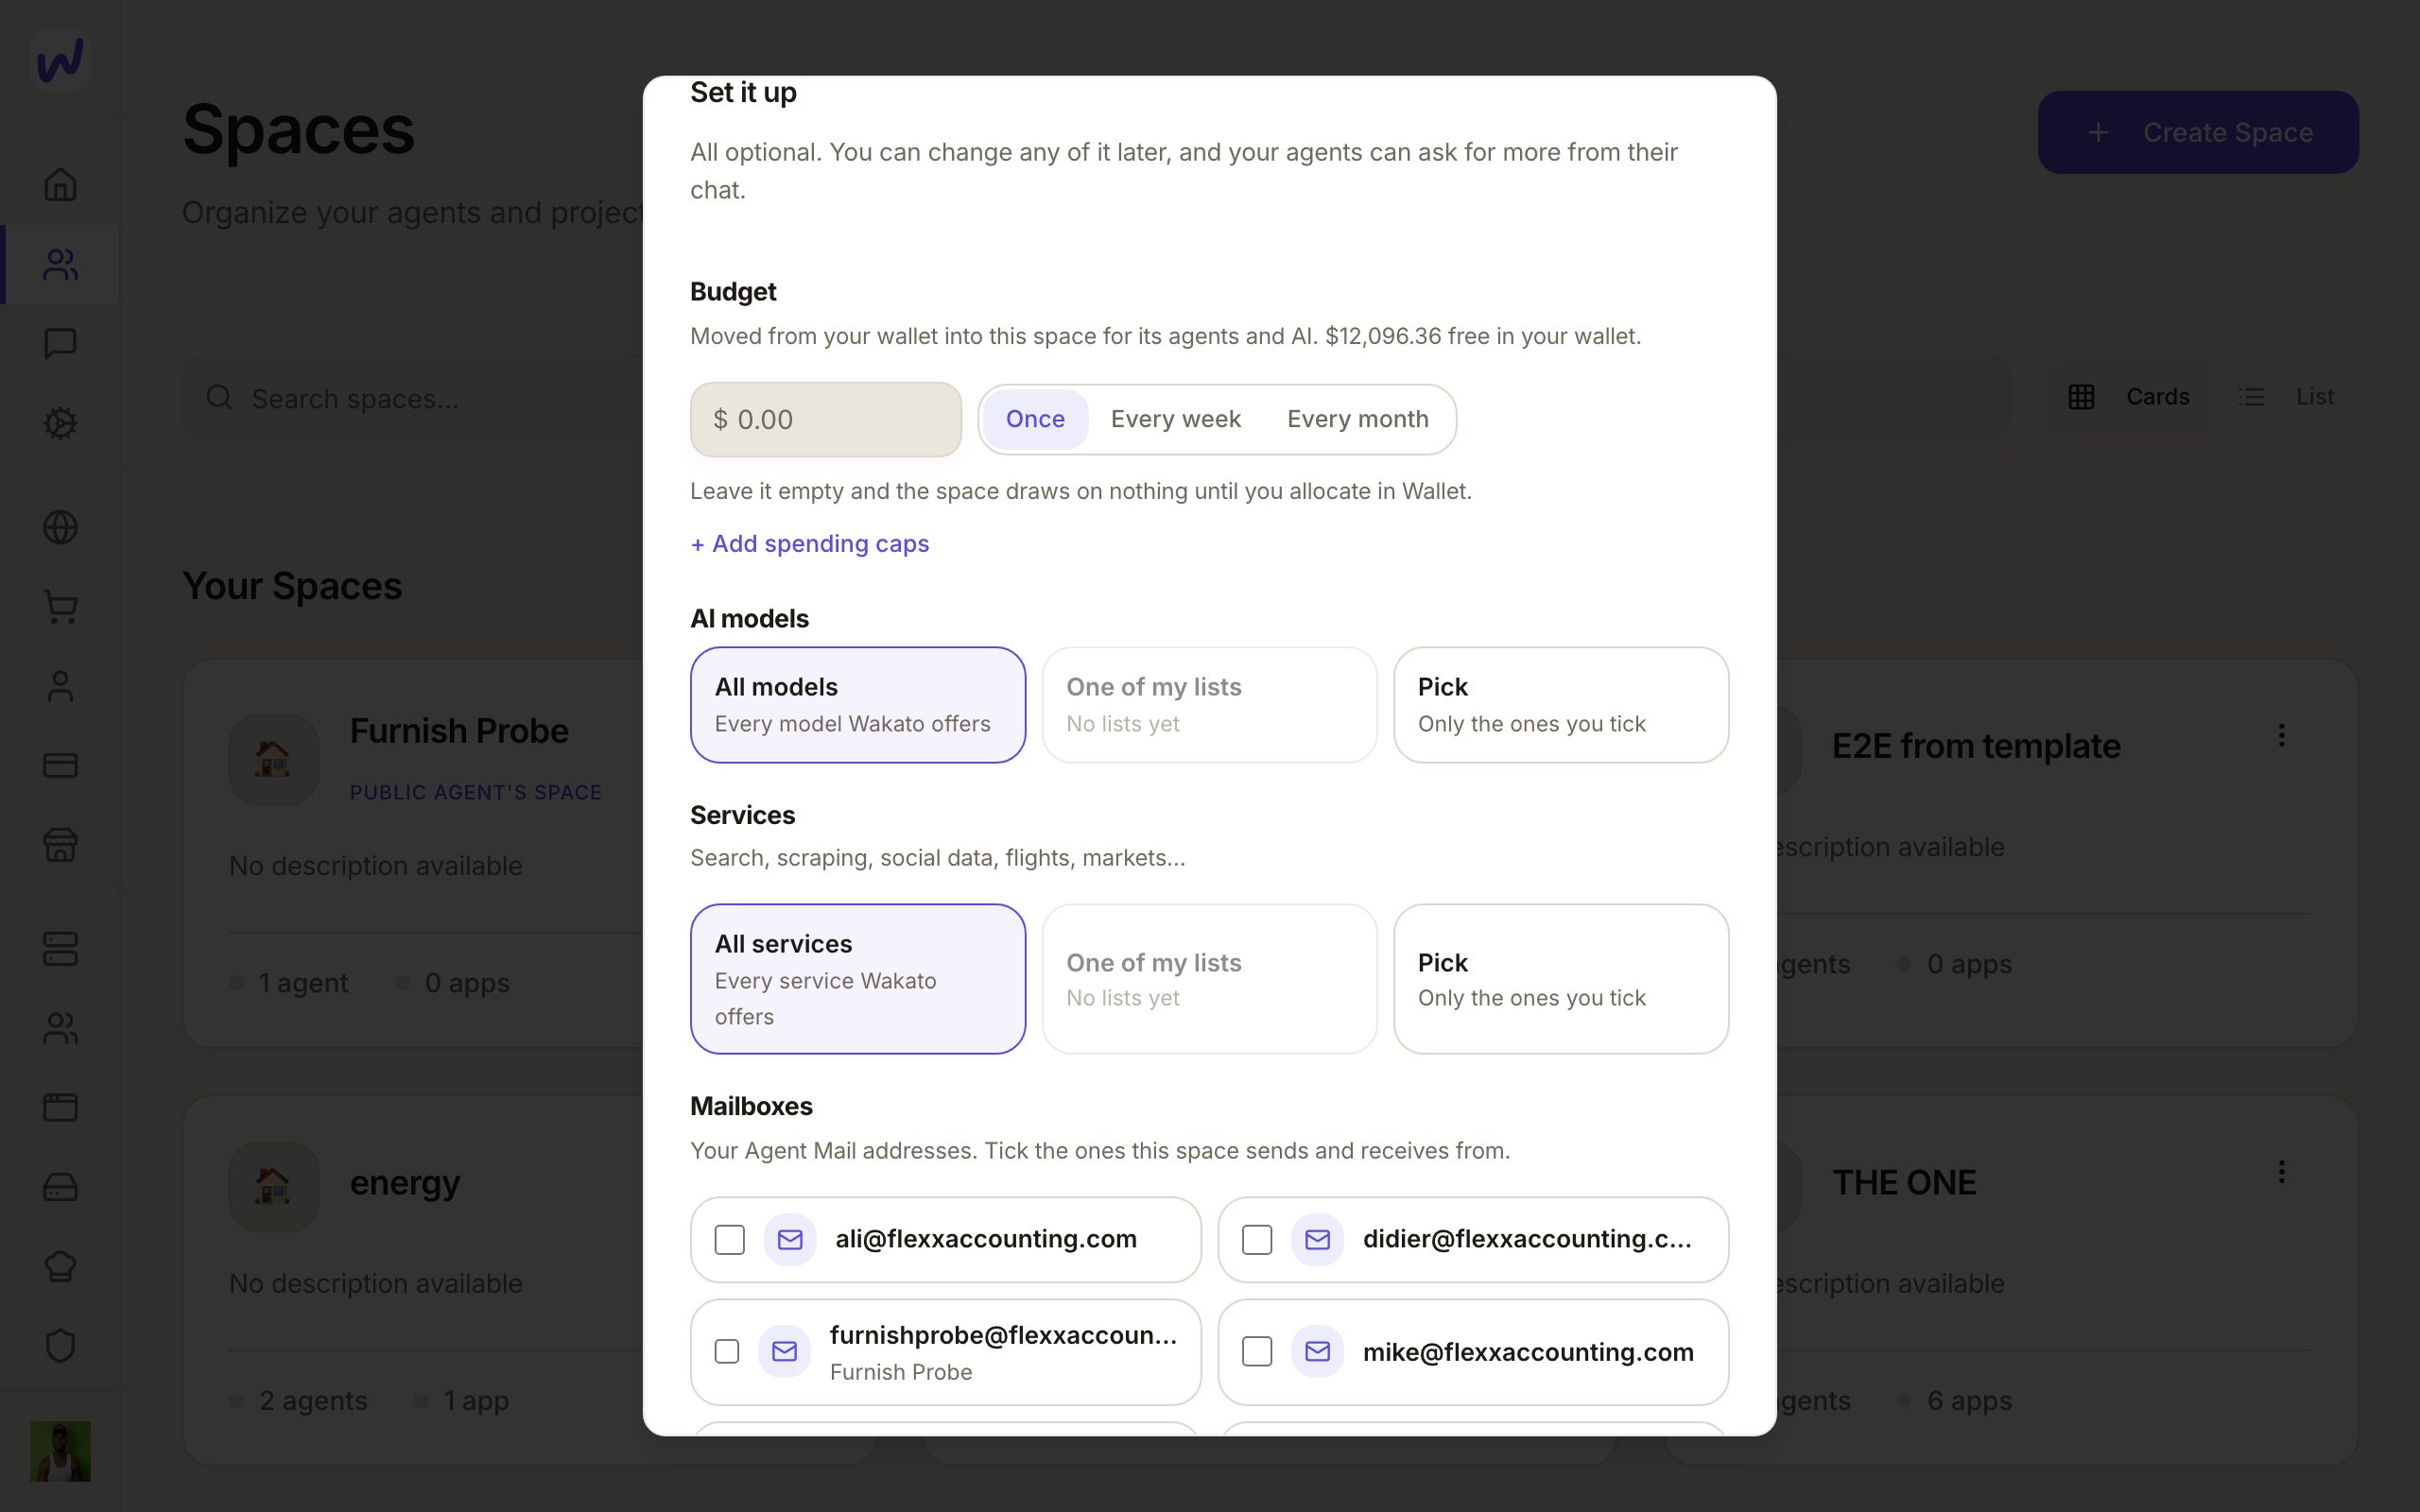Open the single person icon in sidebar
This screenshot has height=1512, width=2420.
[60, 686]
